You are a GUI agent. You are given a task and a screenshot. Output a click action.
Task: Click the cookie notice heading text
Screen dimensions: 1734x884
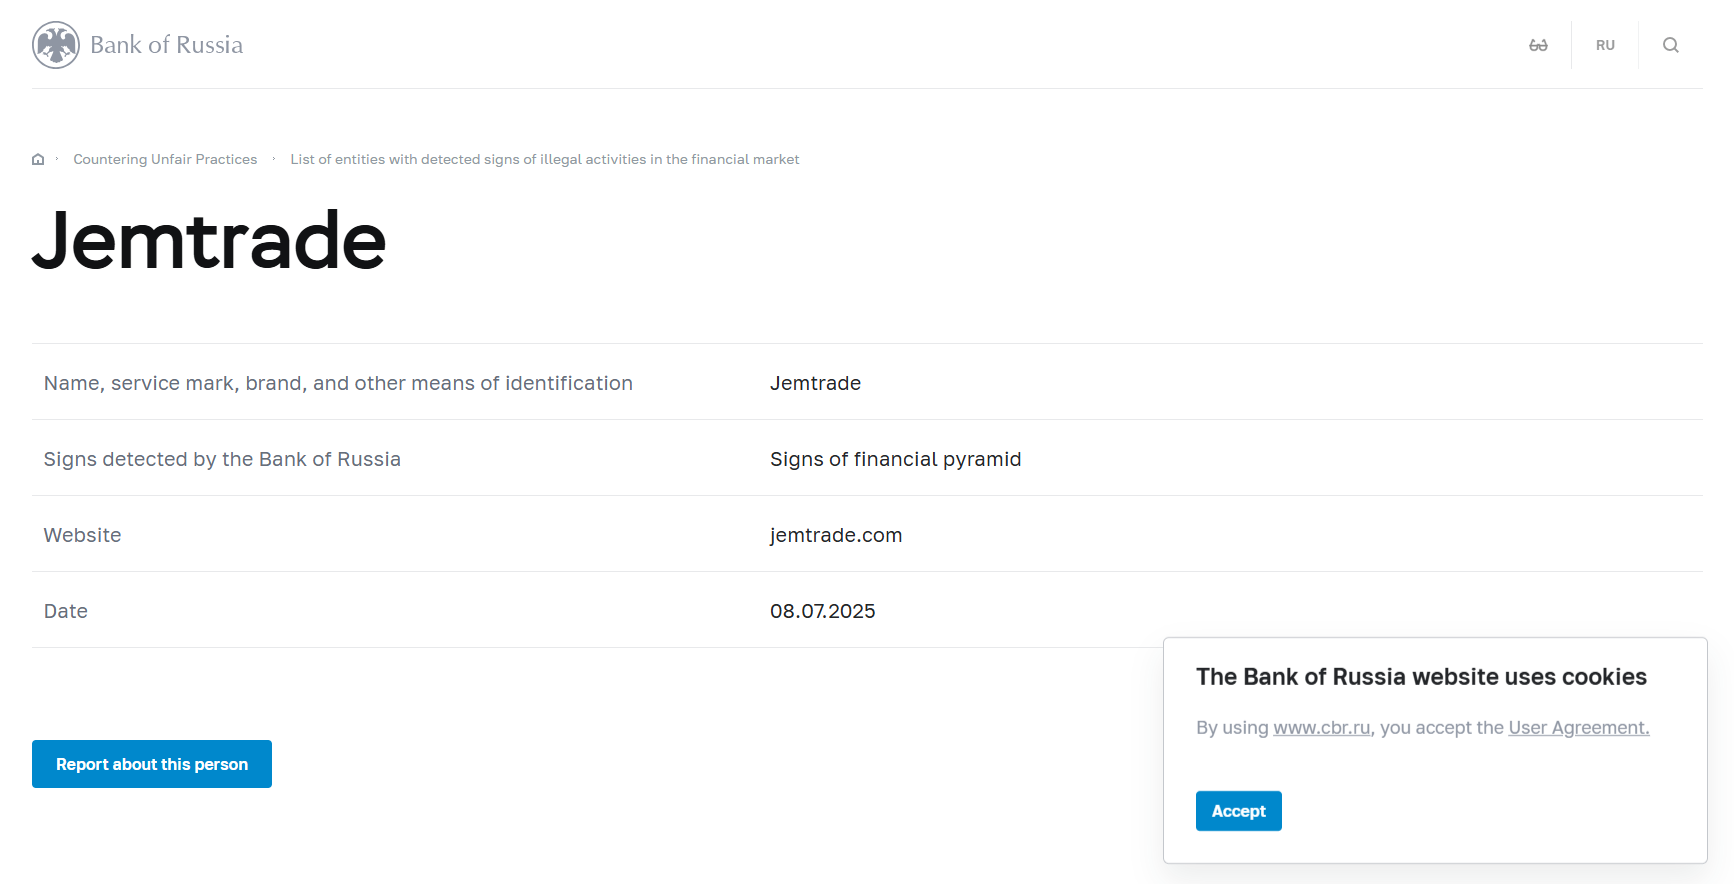coord(1420,677)
